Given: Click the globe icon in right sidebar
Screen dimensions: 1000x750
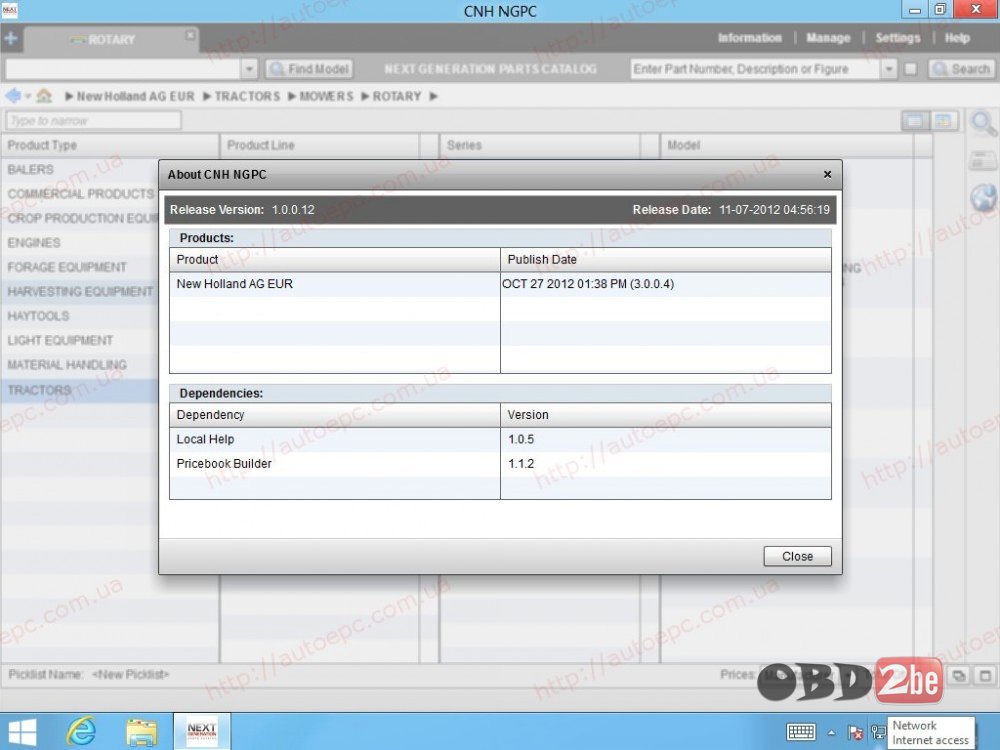Looking at the screenshot, I should tap(983, 197).
